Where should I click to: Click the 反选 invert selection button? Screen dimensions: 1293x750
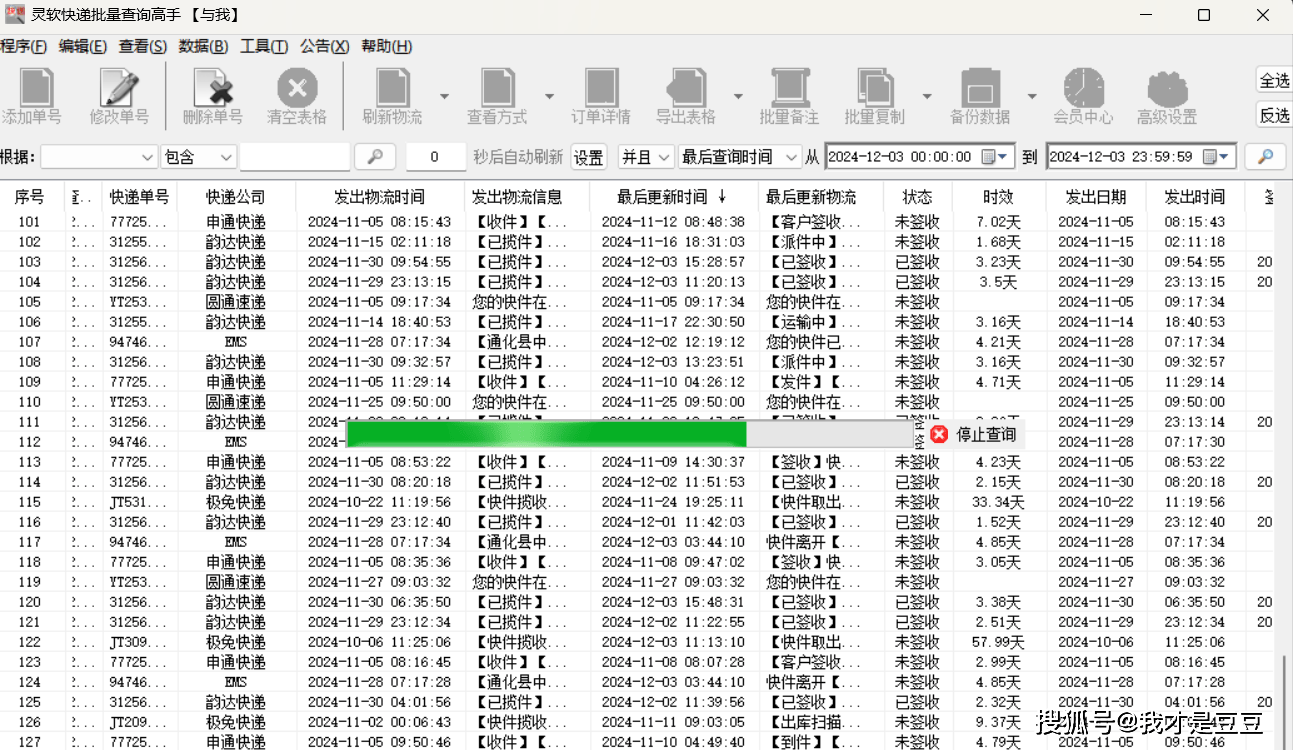coord(1274,115)
